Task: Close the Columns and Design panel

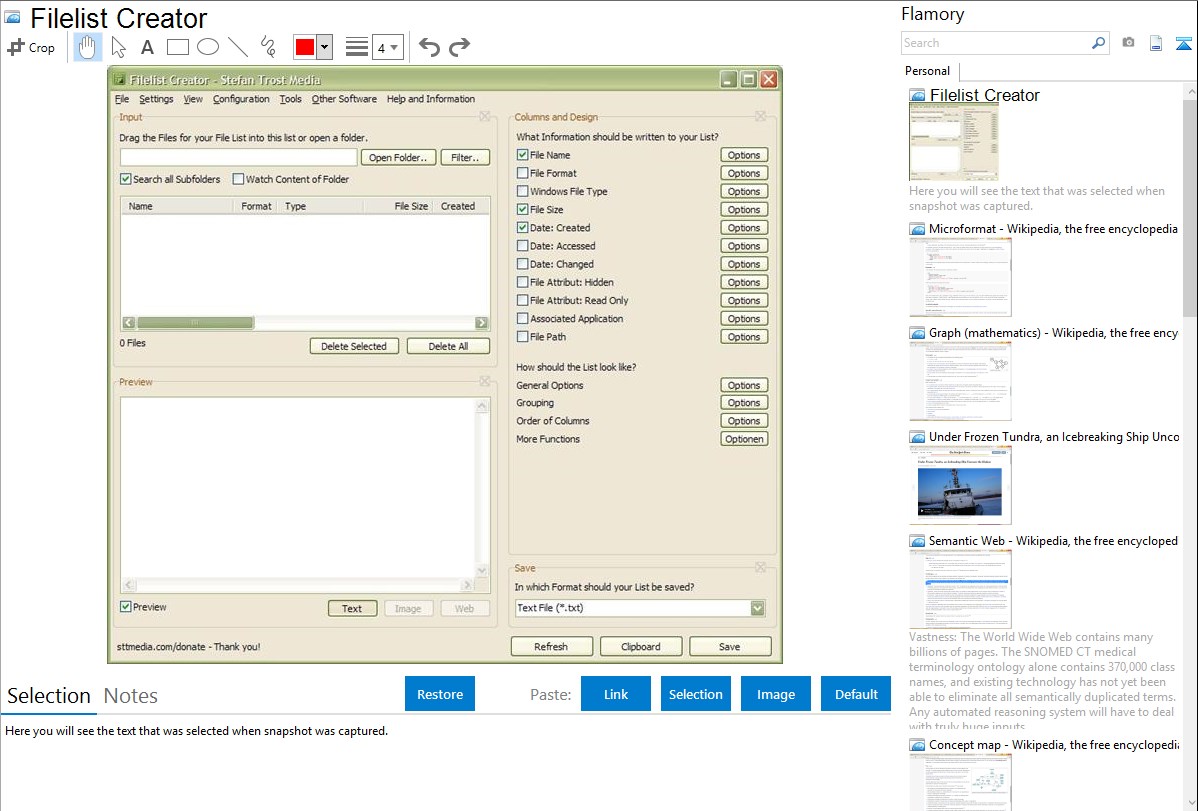Action: point(760,117)
